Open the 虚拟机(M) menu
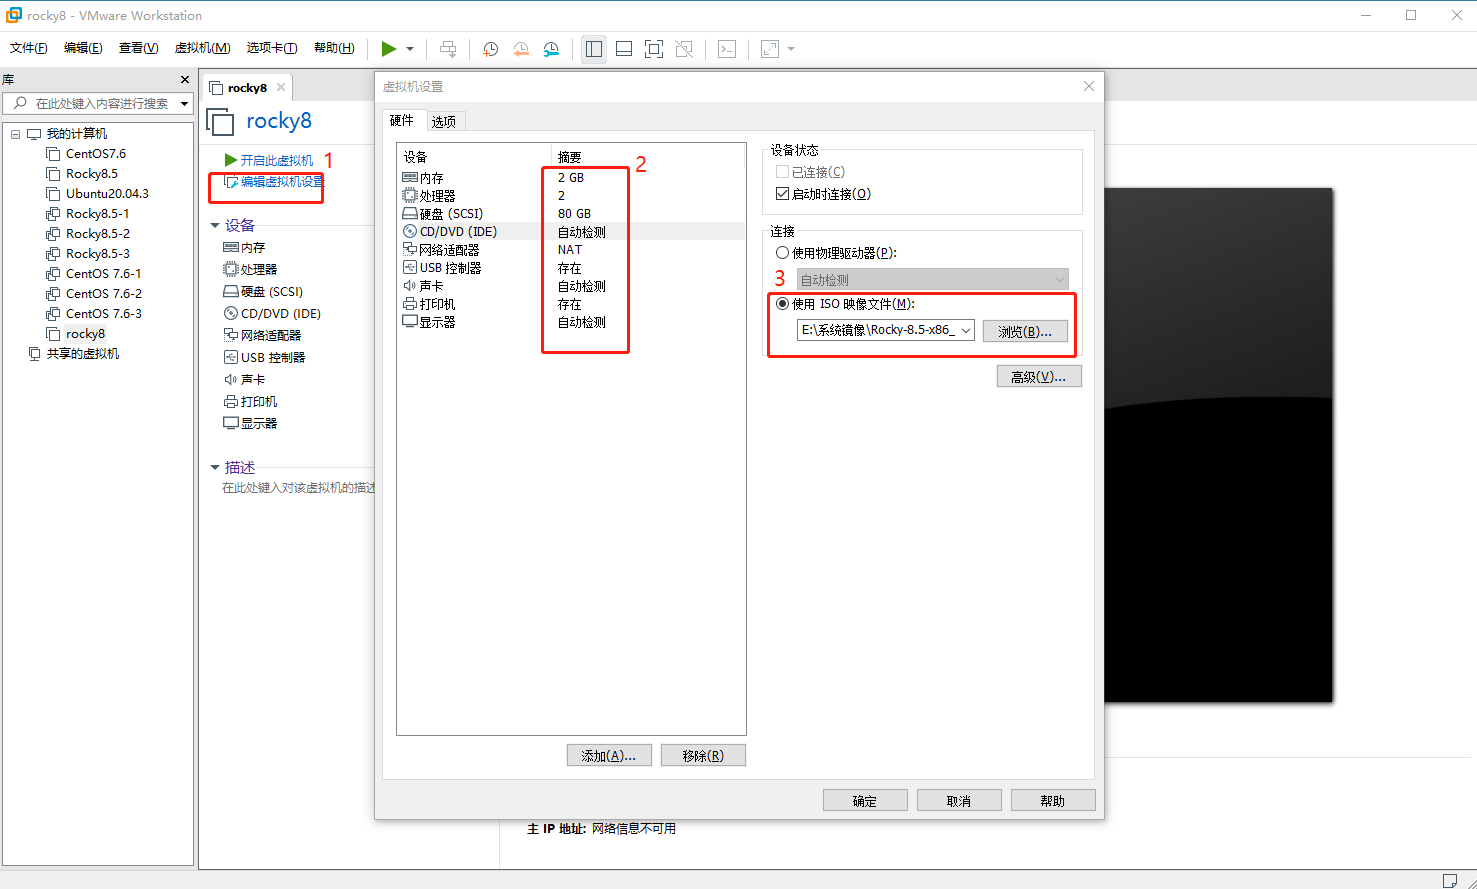This screenshot has width=1477, height=889. pyautogui.click(x=203, y=48)
